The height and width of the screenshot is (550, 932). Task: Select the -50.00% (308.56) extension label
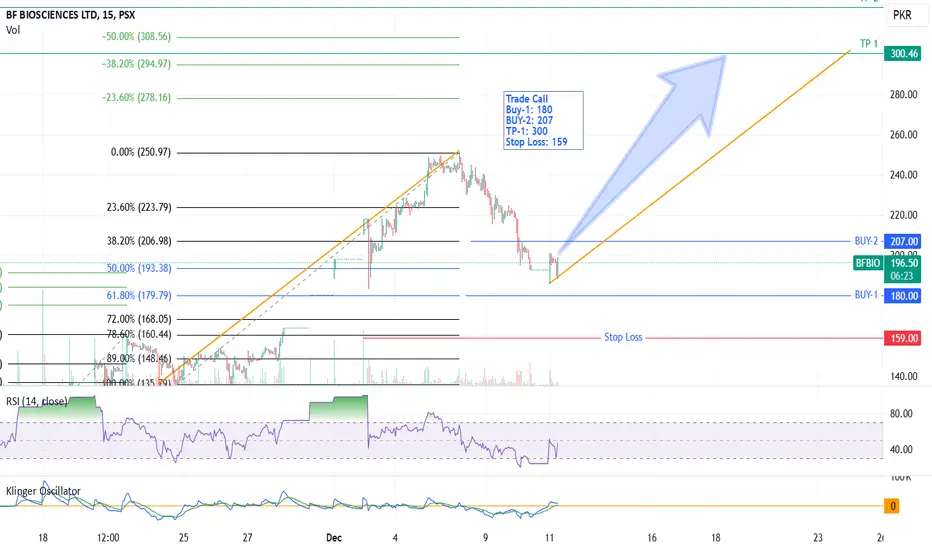[136, 36]
